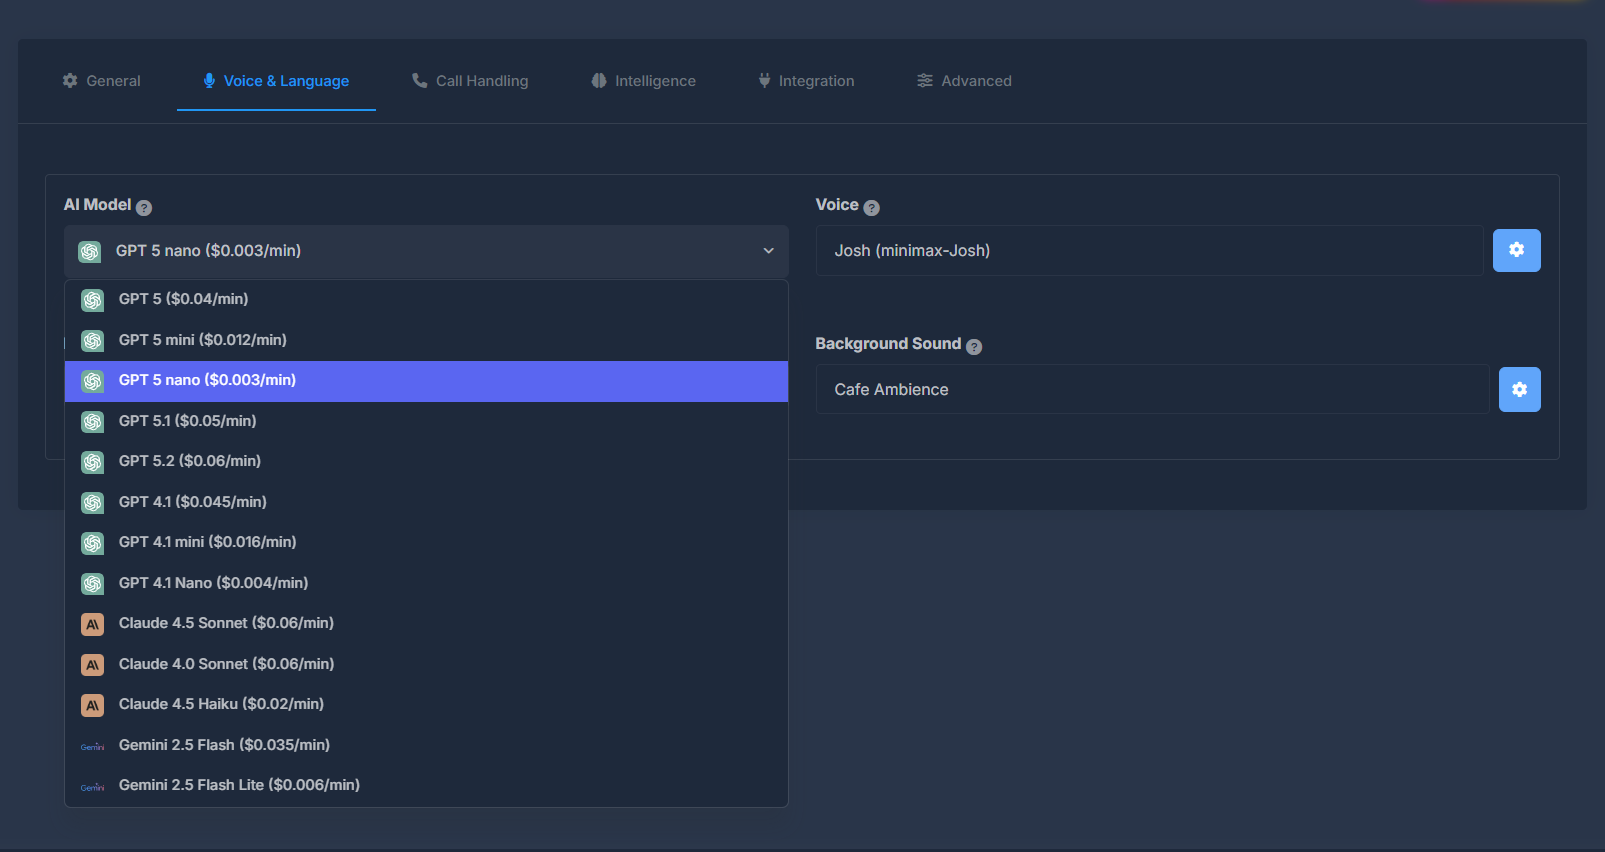
Task: Choose Gemini 2.5 Flash ($0.035/min)
Action: (x=426, y=746)
